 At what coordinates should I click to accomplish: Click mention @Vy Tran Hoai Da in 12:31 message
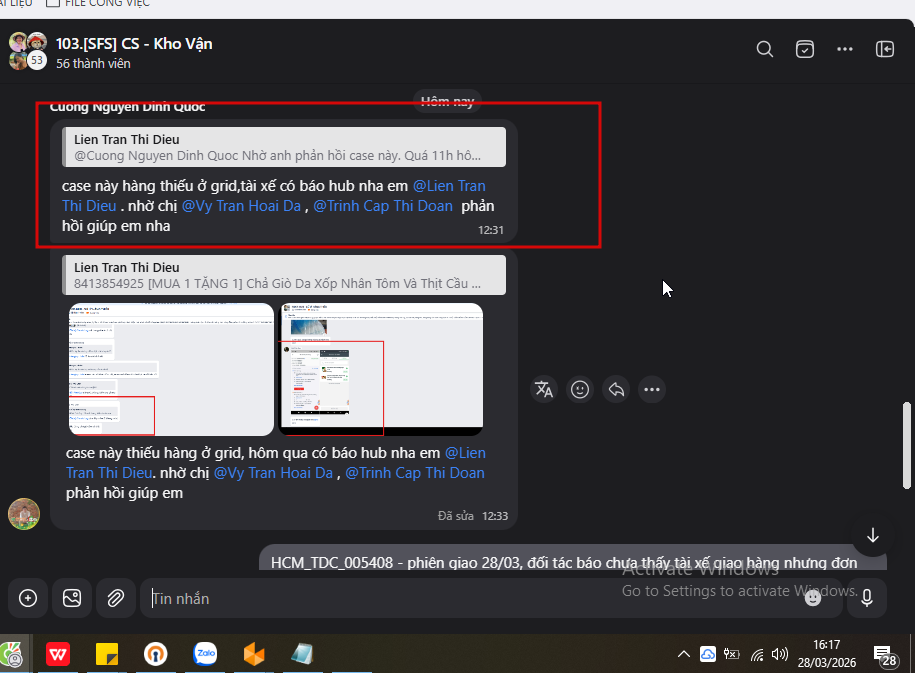tap(242, 206)
